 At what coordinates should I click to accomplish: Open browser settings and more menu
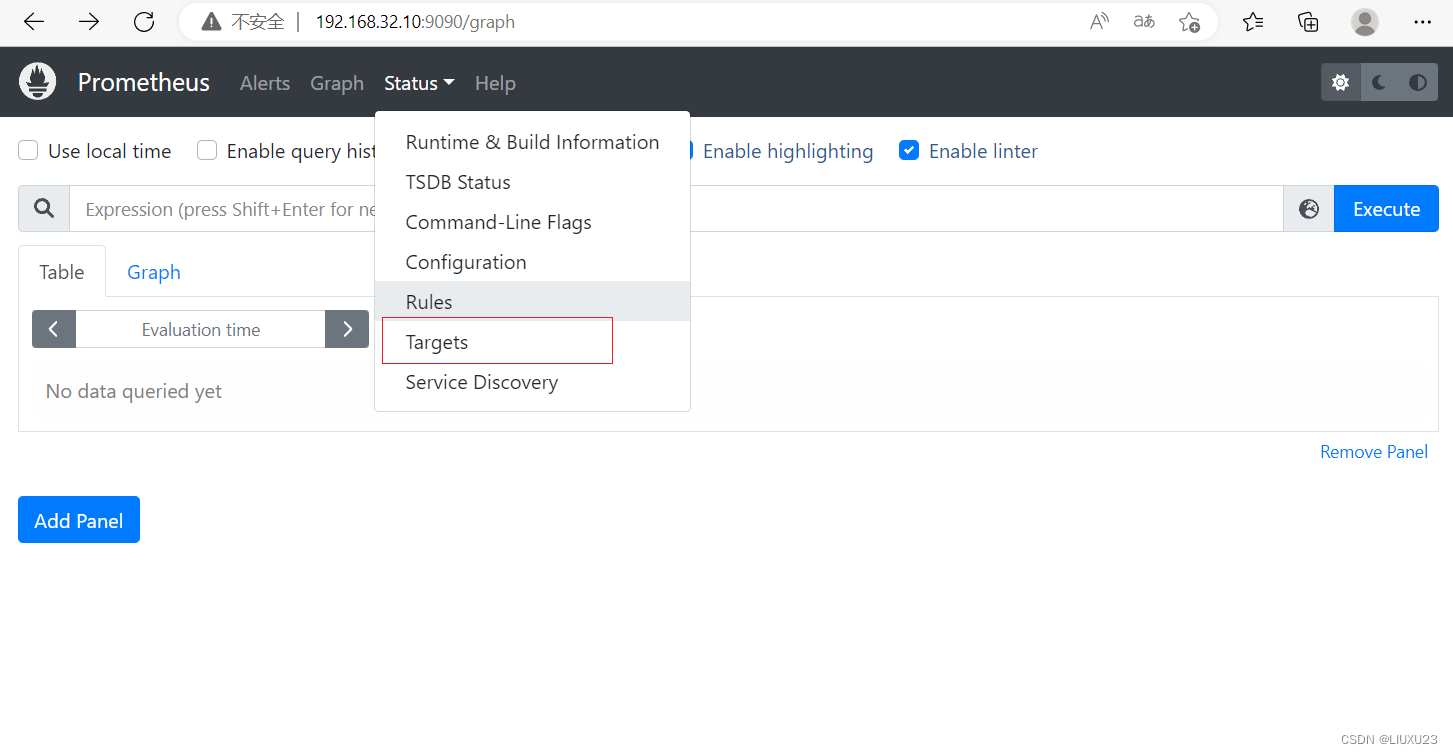coord(1422,22)
